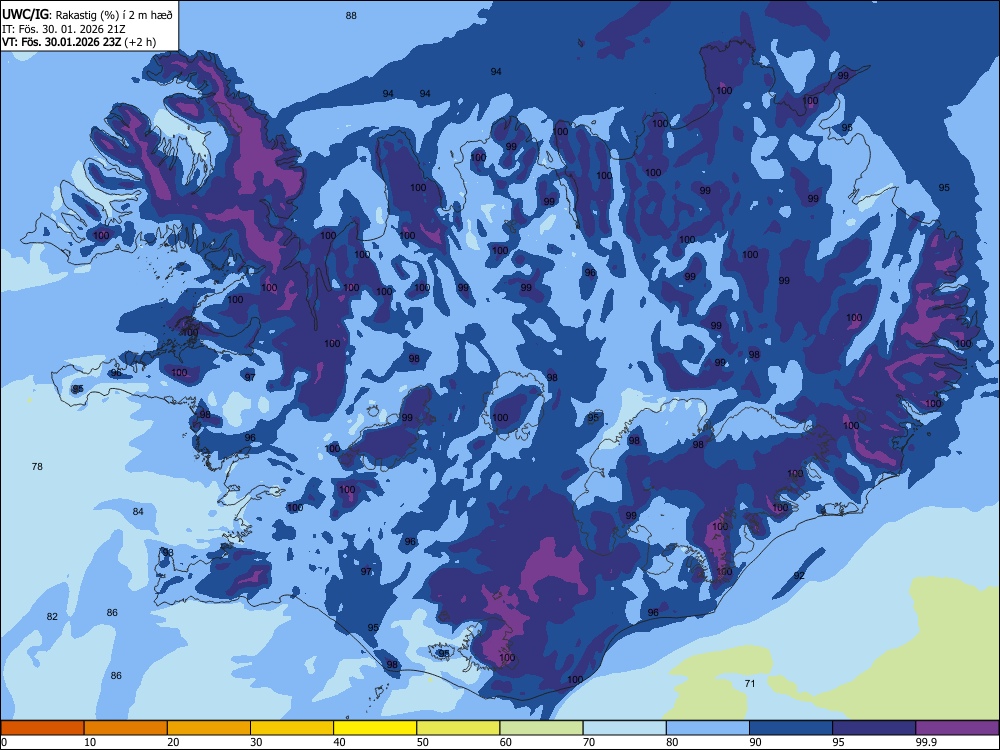Click the bright yellow 40–50 legend swatch
Image resolution: width=1000 pixels, height=750 pixels.
click(x=375, y=728)
